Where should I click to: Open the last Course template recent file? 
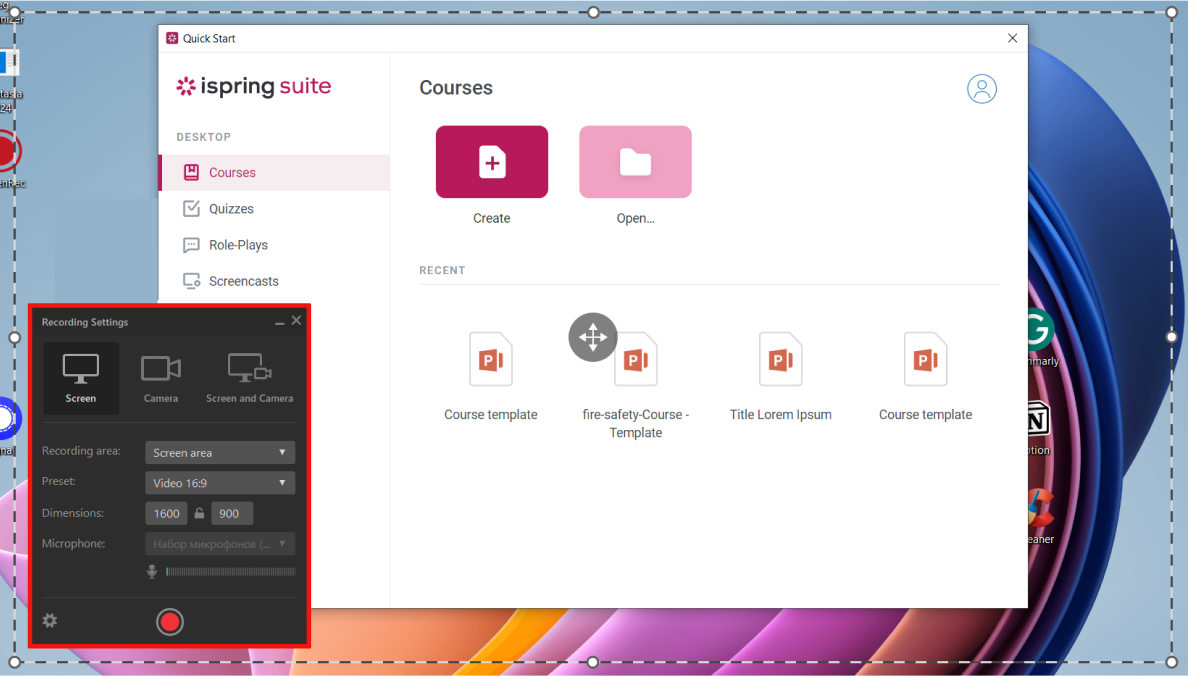pos(925,359)
